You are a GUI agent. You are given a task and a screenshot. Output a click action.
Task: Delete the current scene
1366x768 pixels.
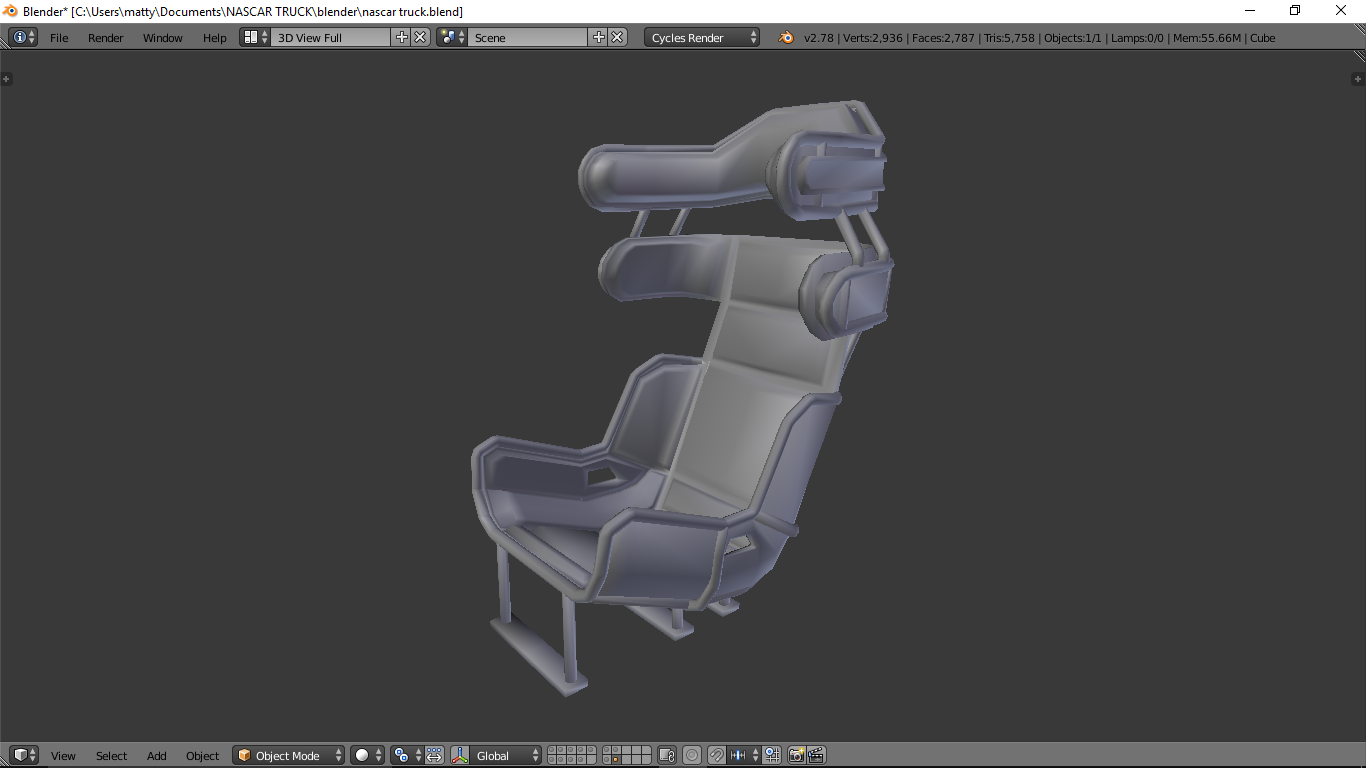(x=618, y=37)
